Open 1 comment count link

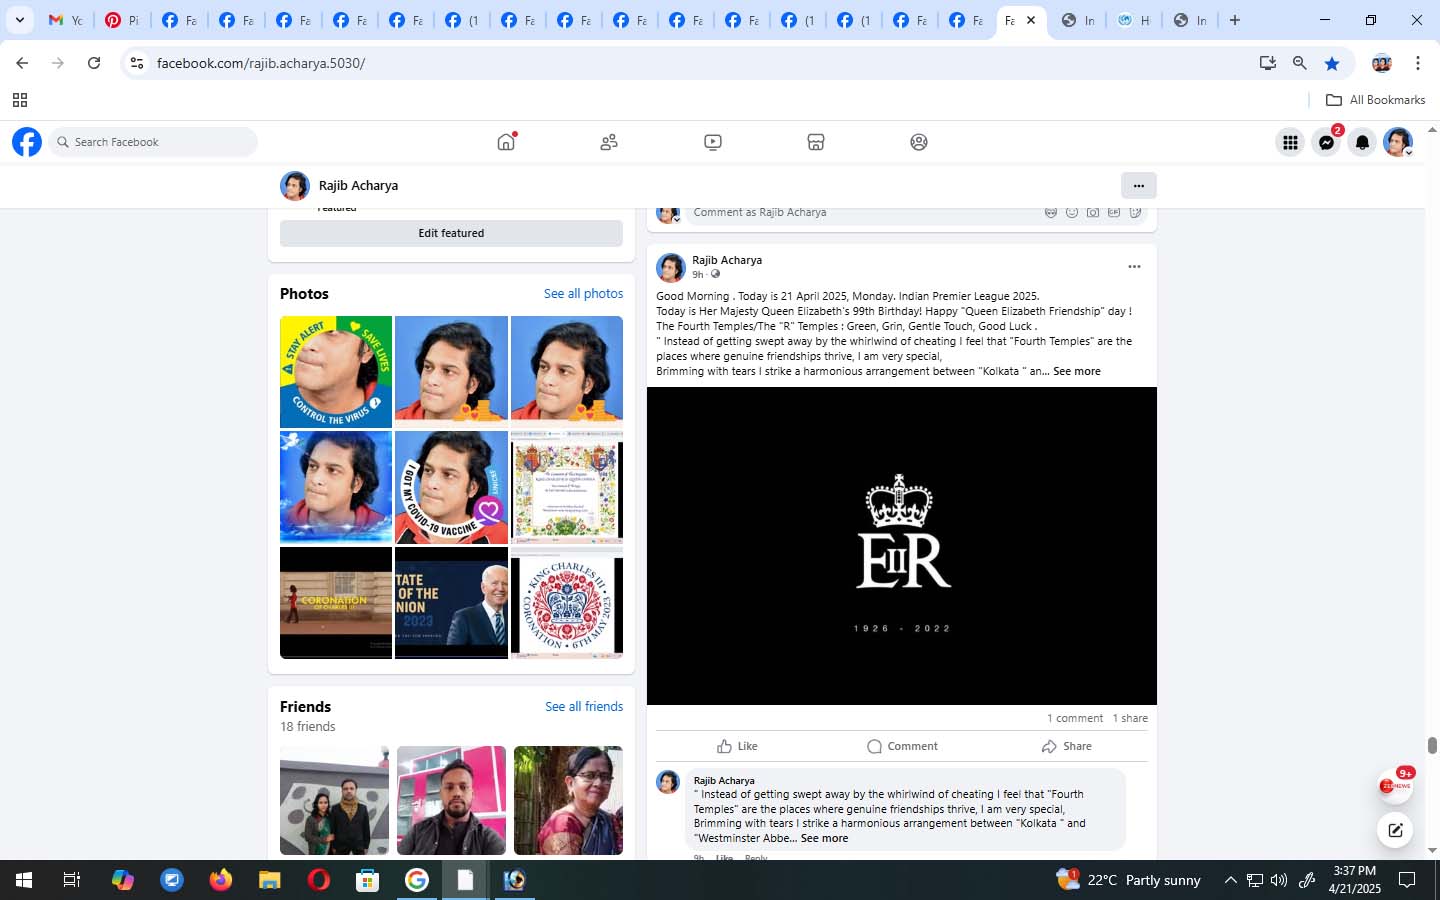[1075, 718]
